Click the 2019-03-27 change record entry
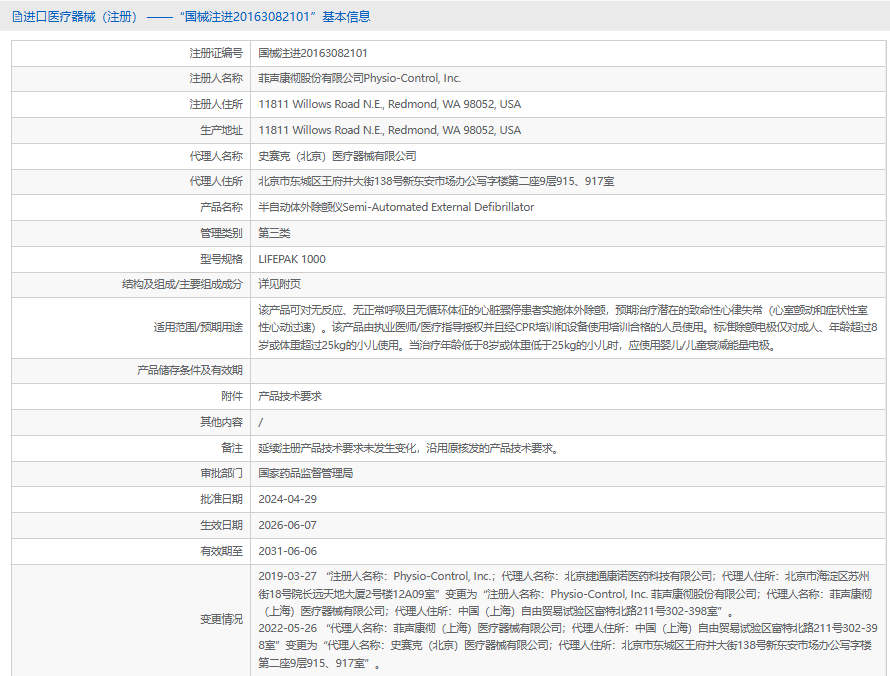 pyautogui.click(x=565, y=594)
